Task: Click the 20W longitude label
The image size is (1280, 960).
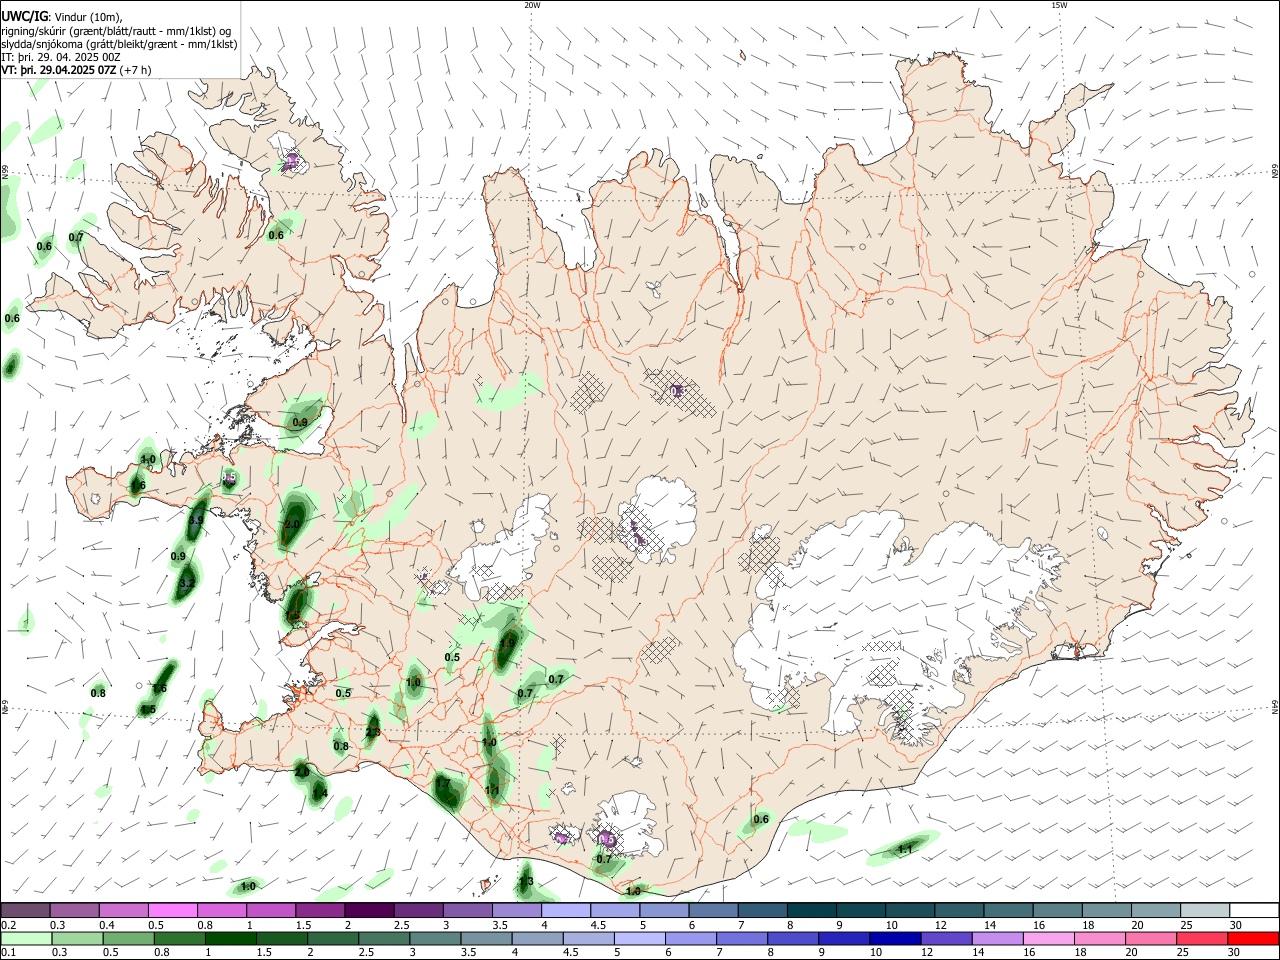Action: pos(532,5)
